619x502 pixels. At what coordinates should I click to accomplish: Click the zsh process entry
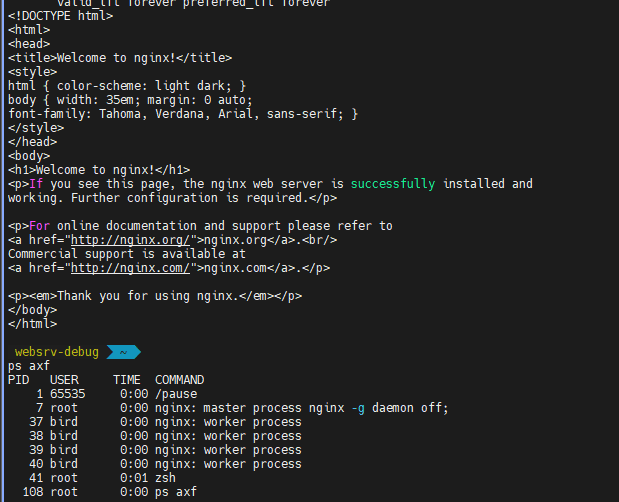tap(165, 478)
